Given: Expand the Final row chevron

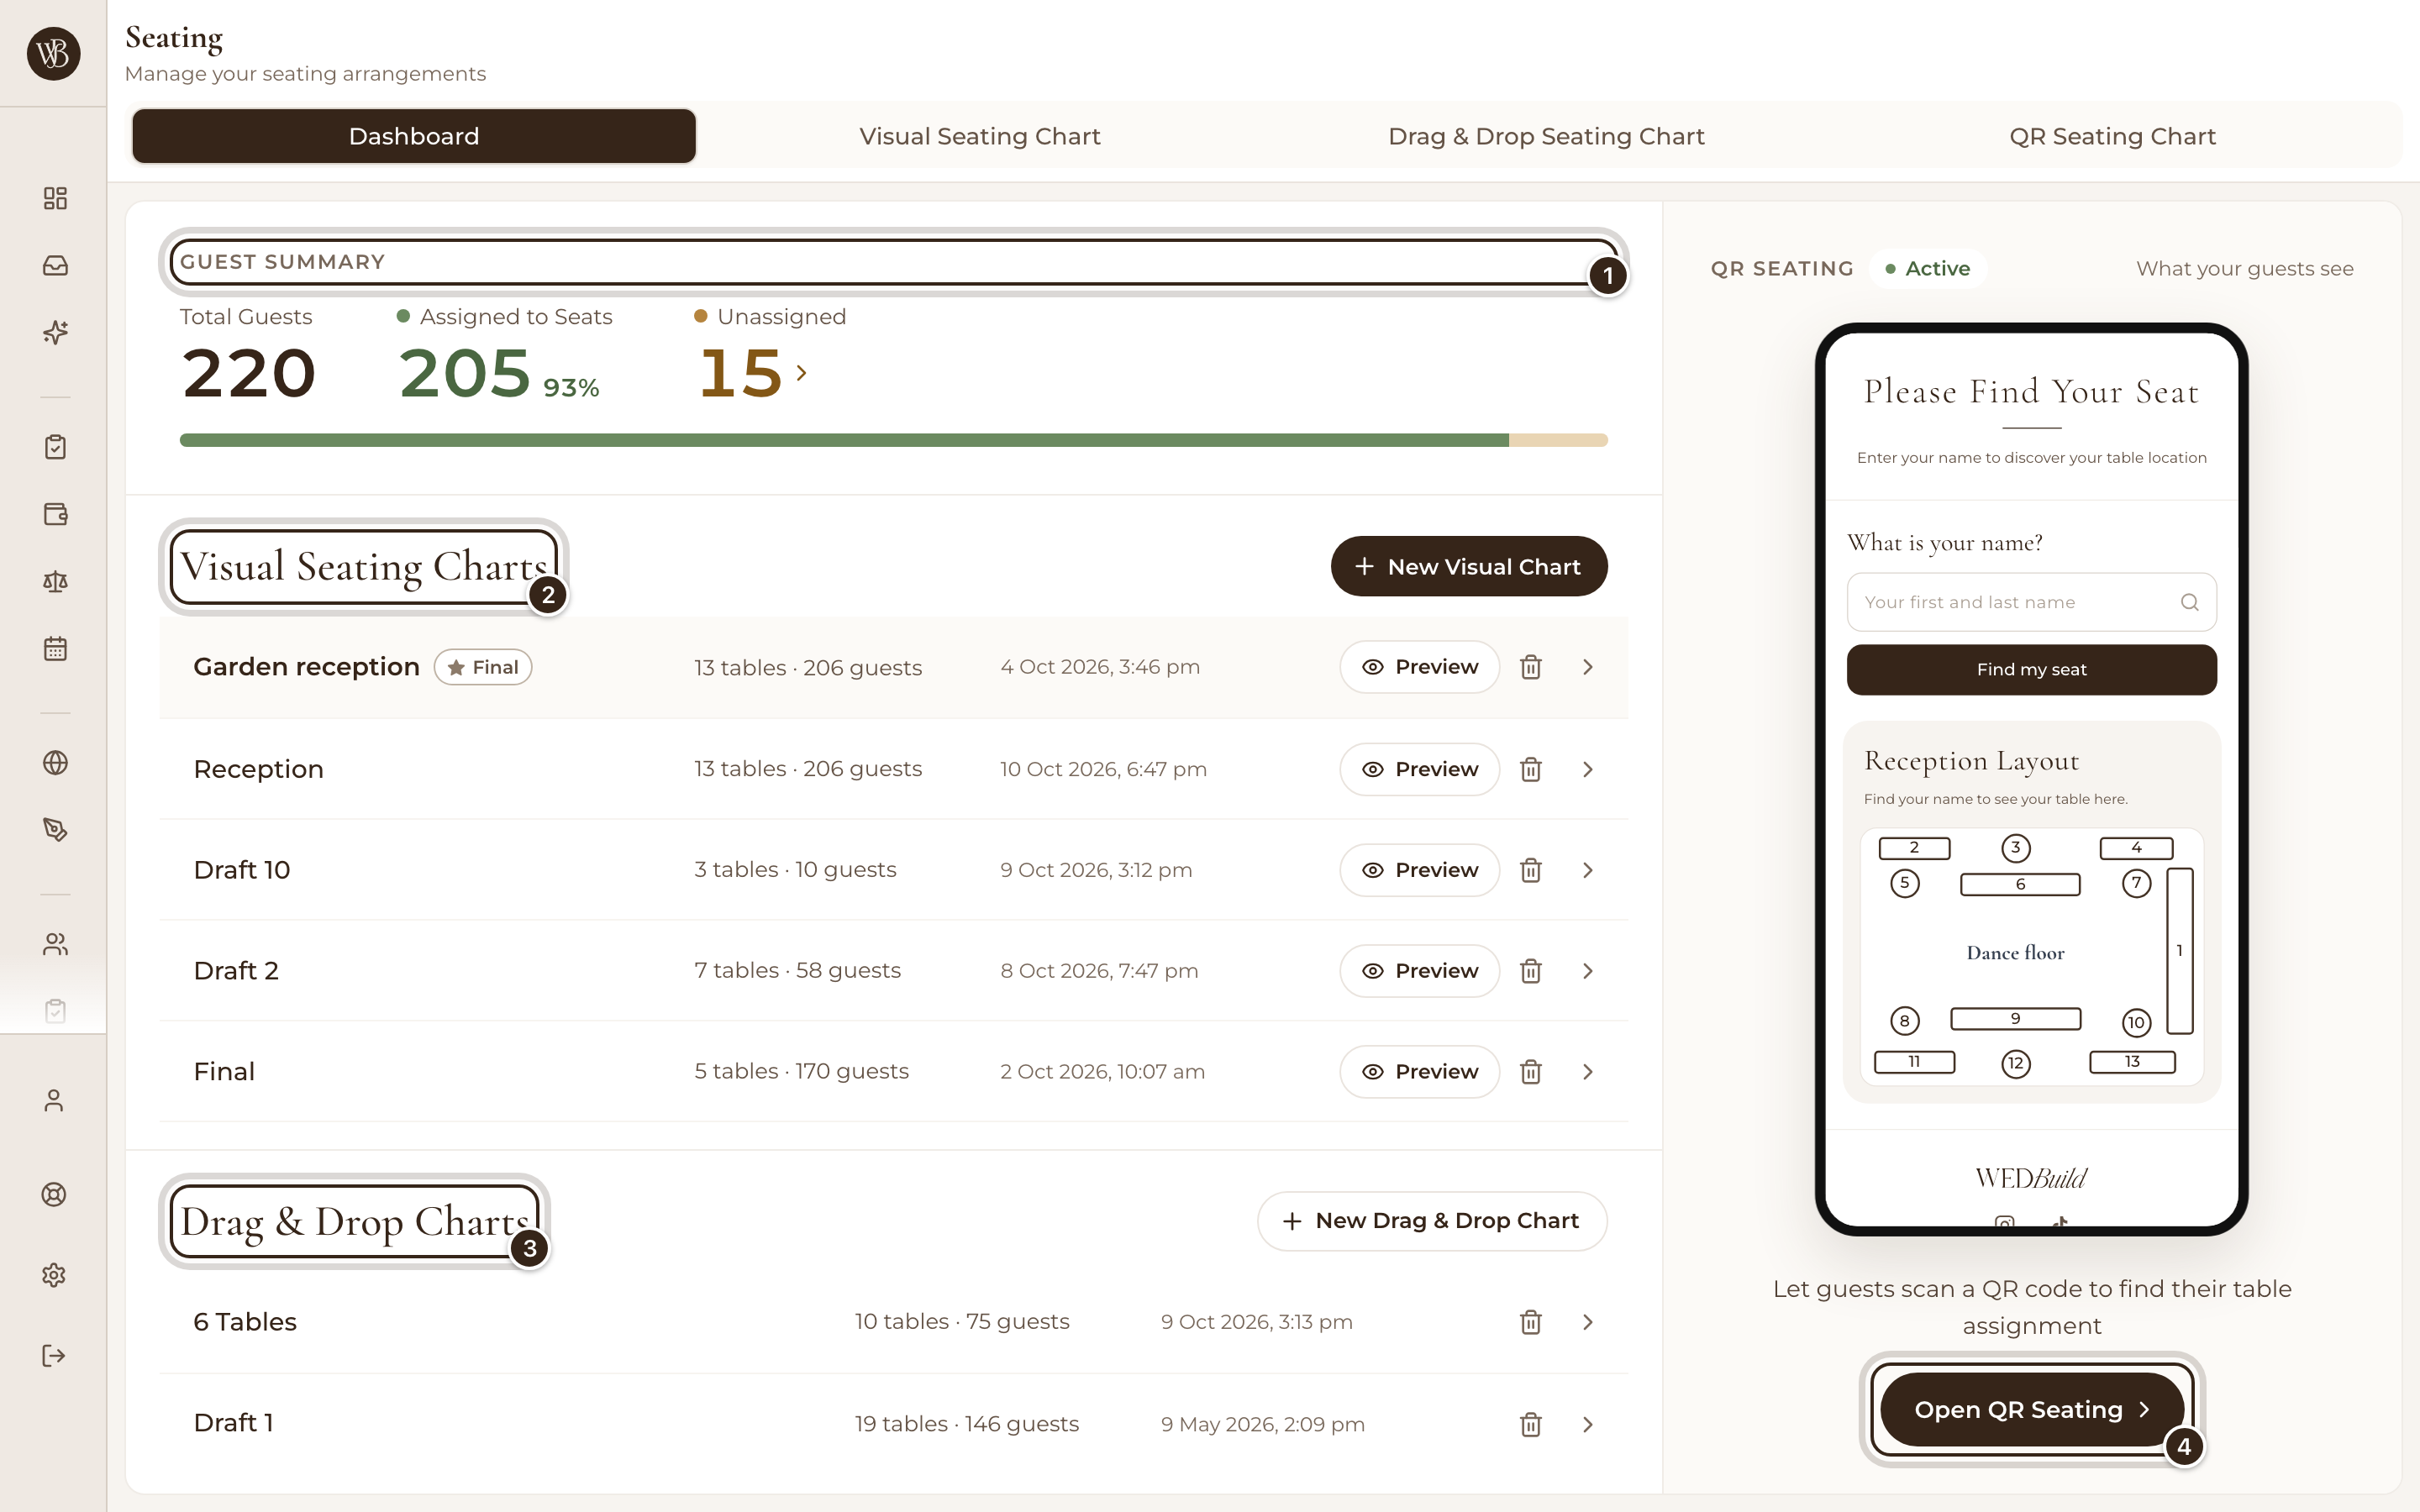Looking at the screenshot, I should (1587, 1072).
